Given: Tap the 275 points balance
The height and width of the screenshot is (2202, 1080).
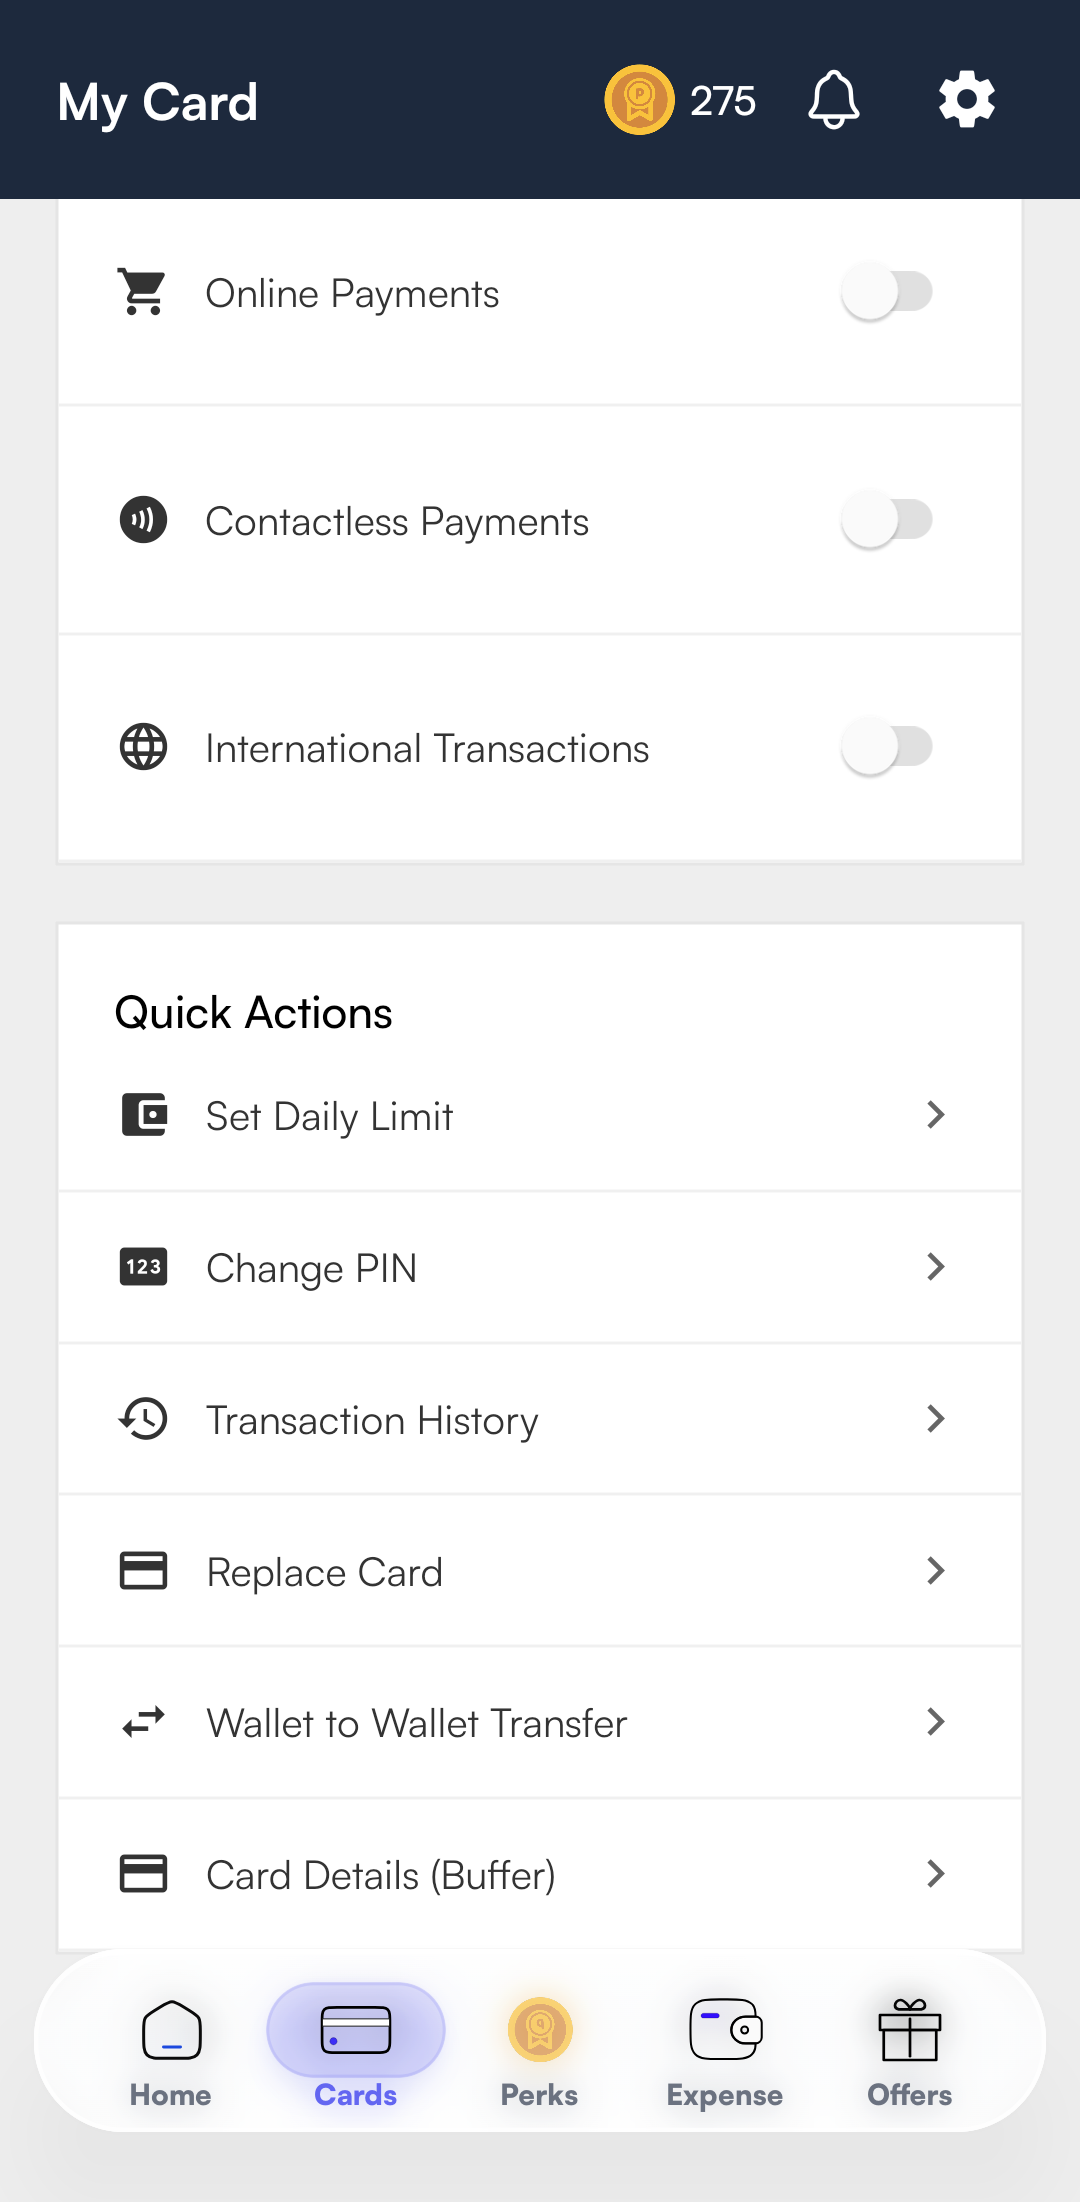Looking at the screenshot, I should 722,101.
